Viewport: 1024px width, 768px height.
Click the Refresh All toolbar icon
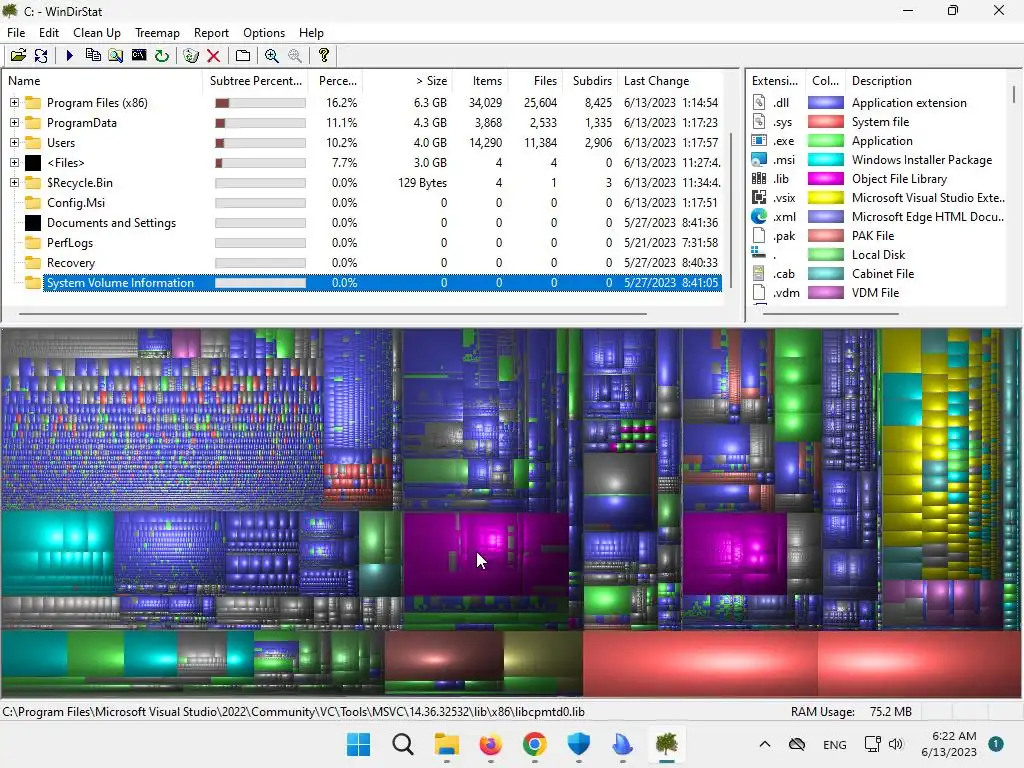(x=41, y=56)
